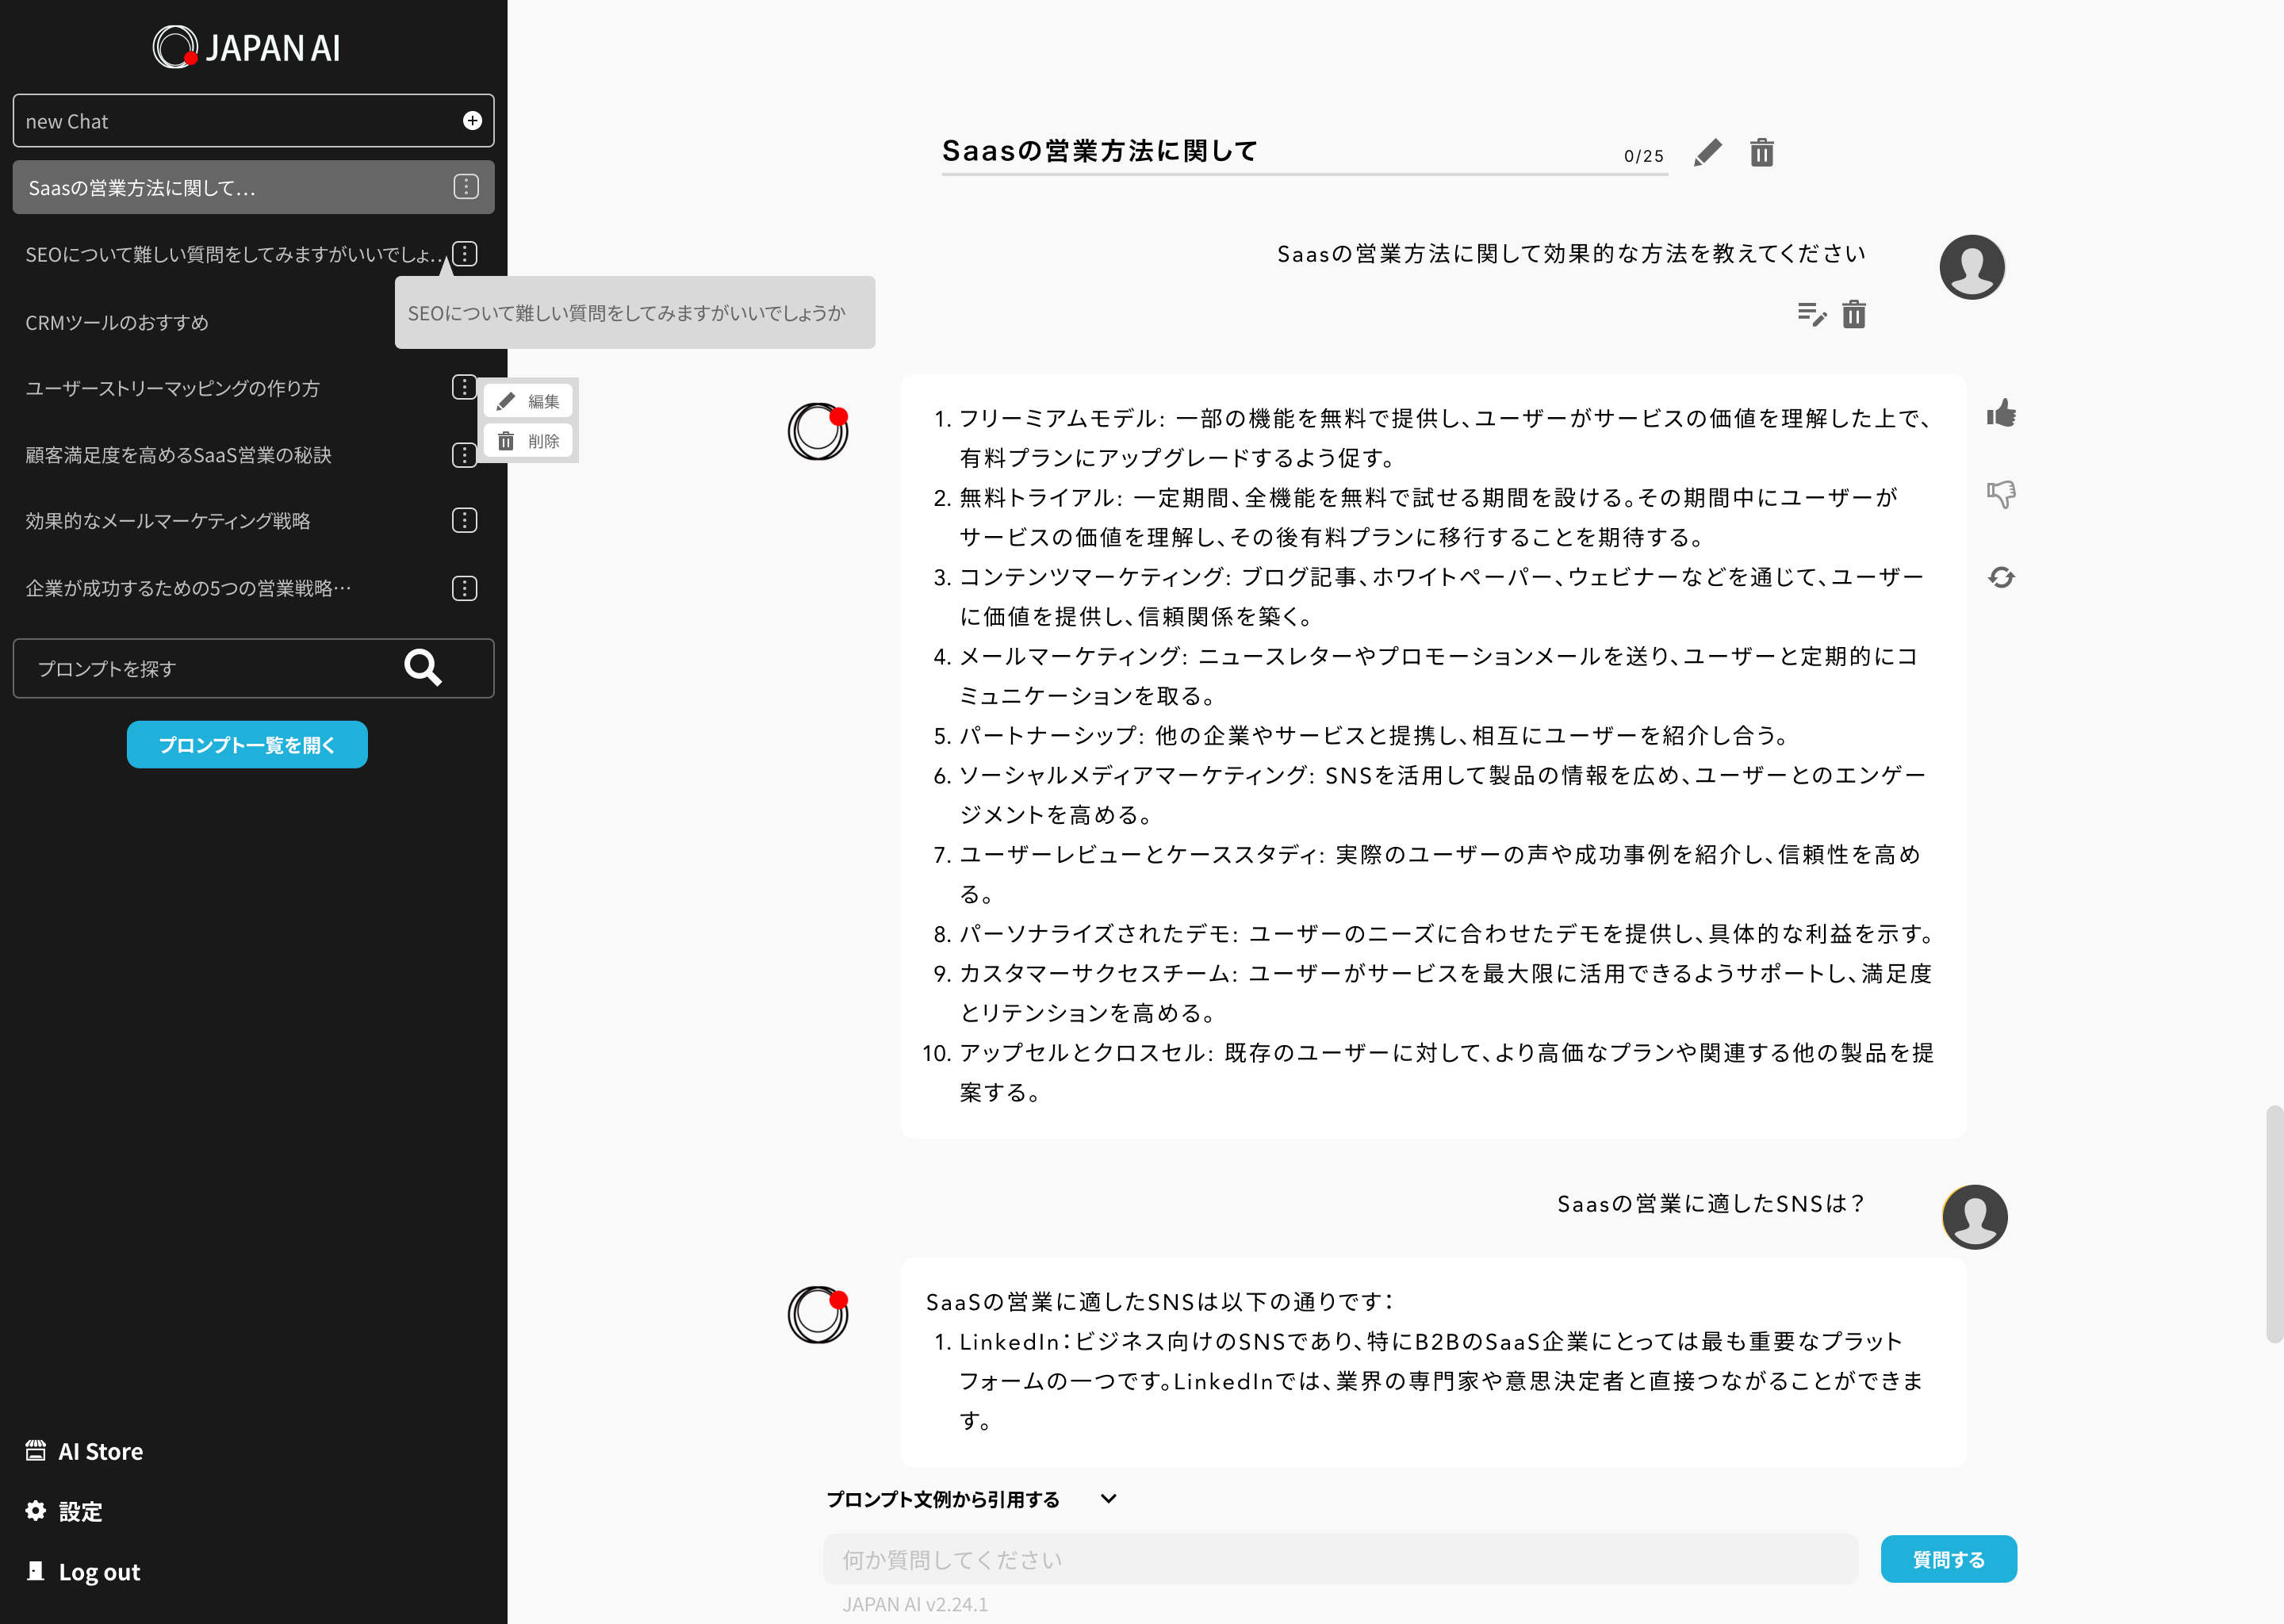Click the pencil icon next to chat title
Screen dimensions: 2284x1624
pyautogui.click(x=1707, y=153)
